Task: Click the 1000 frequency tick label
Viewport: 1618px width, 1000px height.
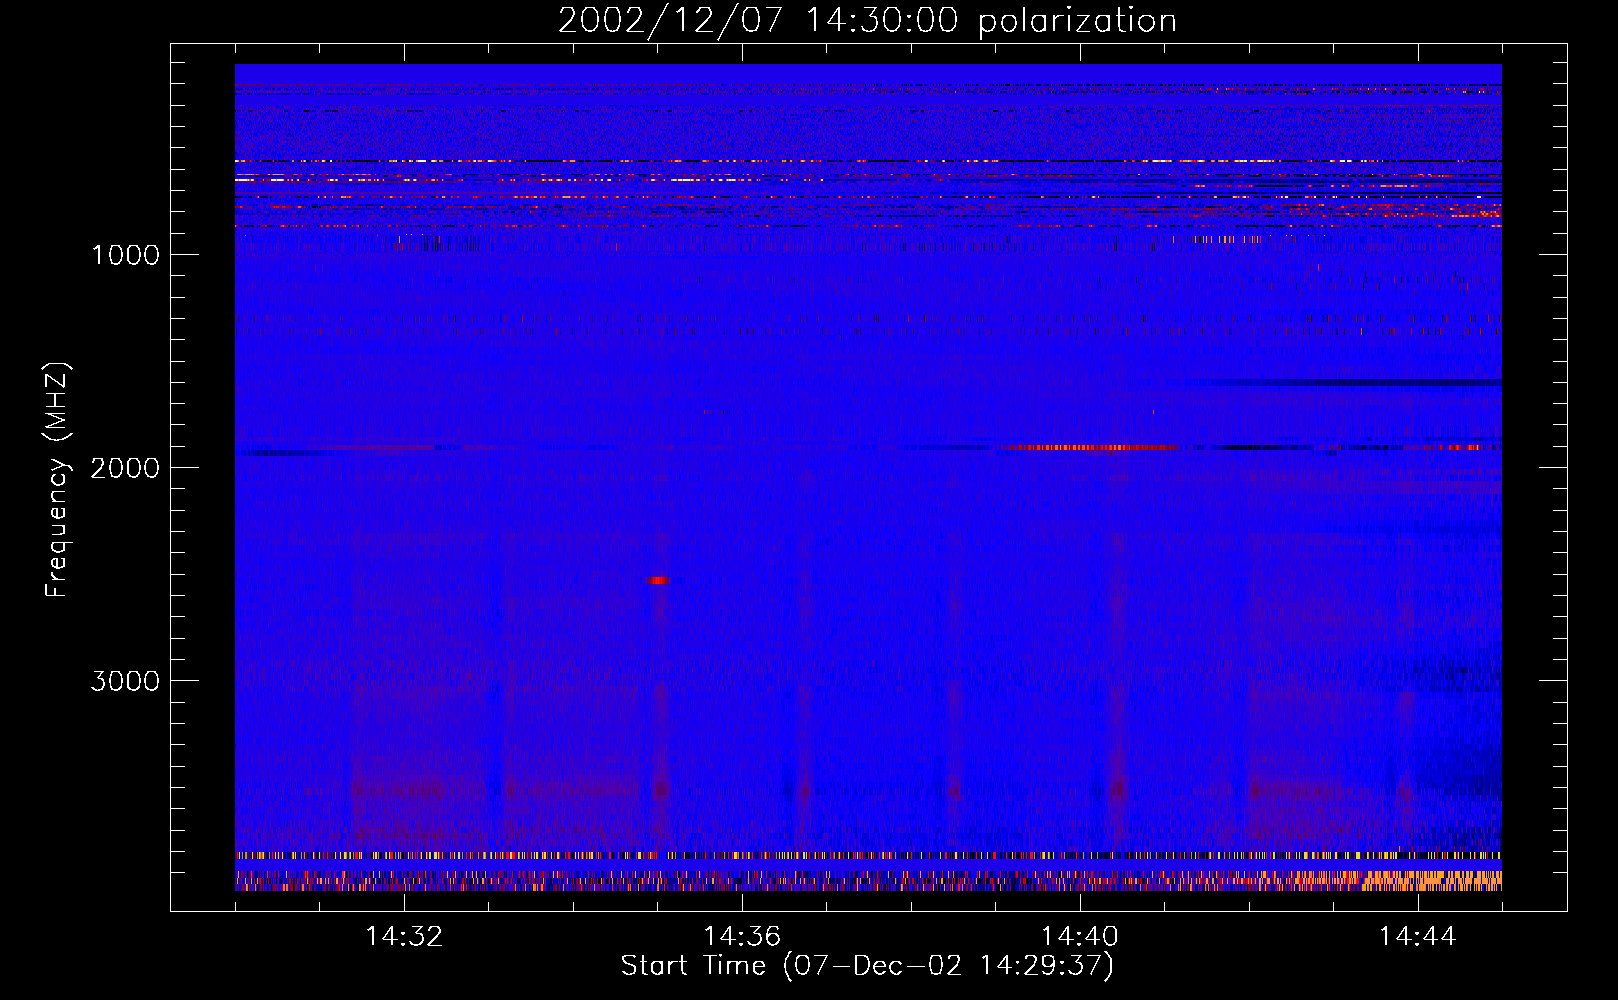Action: pos(125,255)
